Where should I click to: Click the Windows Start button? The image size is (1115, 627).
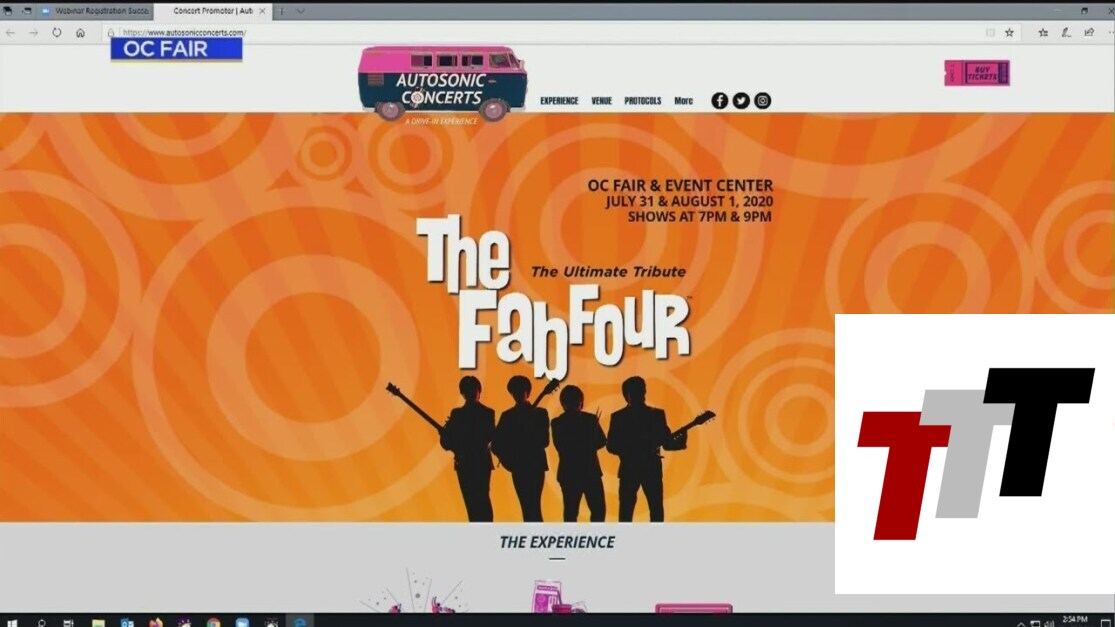point(12,622)
